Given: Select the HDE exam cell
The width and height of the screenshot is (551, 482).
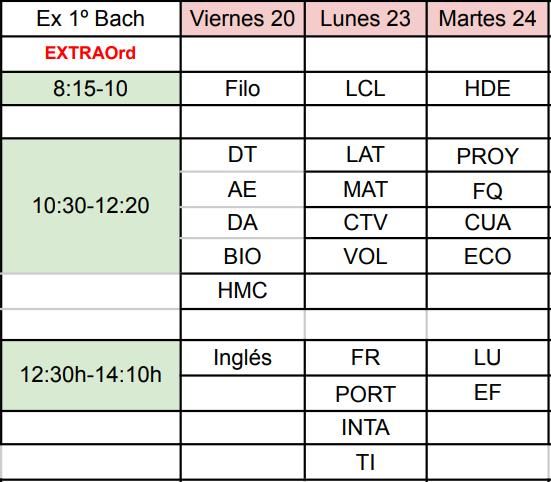Looking at the screenshot, I should point(488,89).
